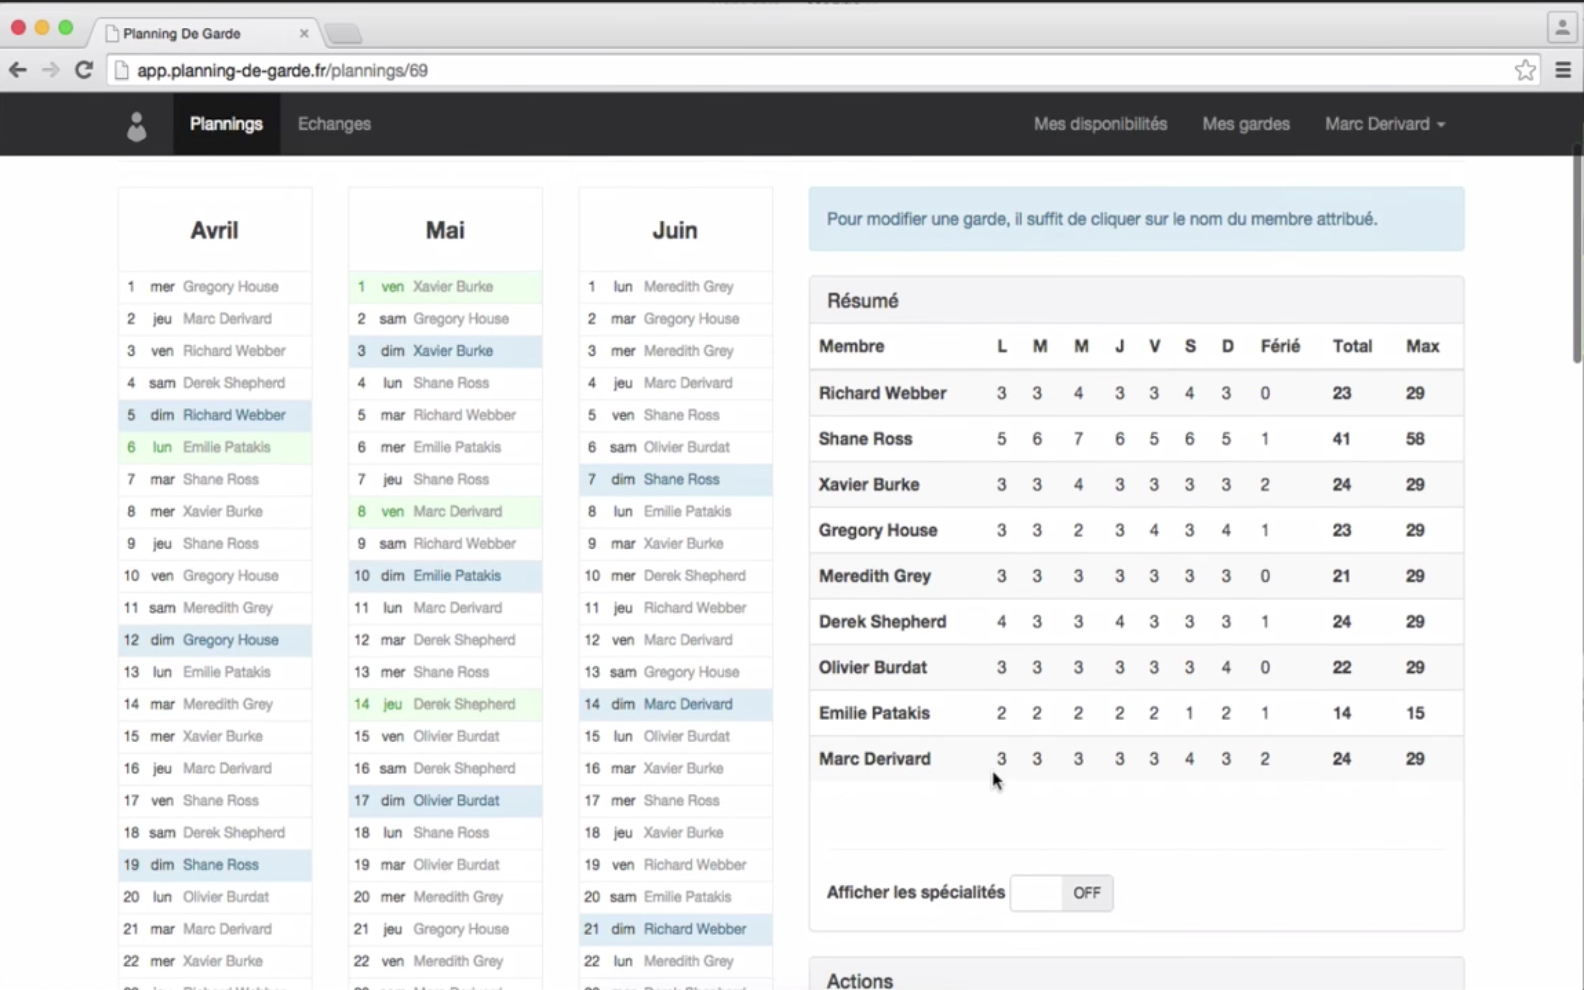The image size is (1584, 990).
Task: Click Shane Ross on 7 dim Juin
Action: (x=681, y=479)
